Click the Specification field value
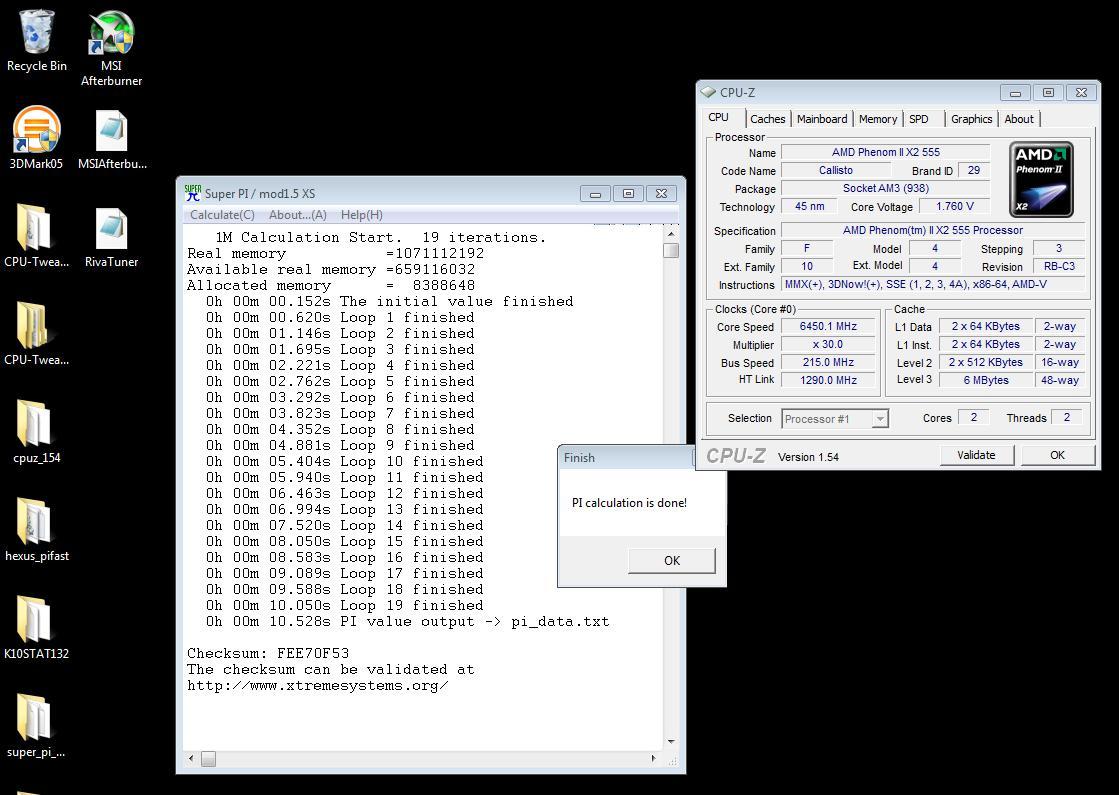Screen dimensions: 1119x795 933,231
